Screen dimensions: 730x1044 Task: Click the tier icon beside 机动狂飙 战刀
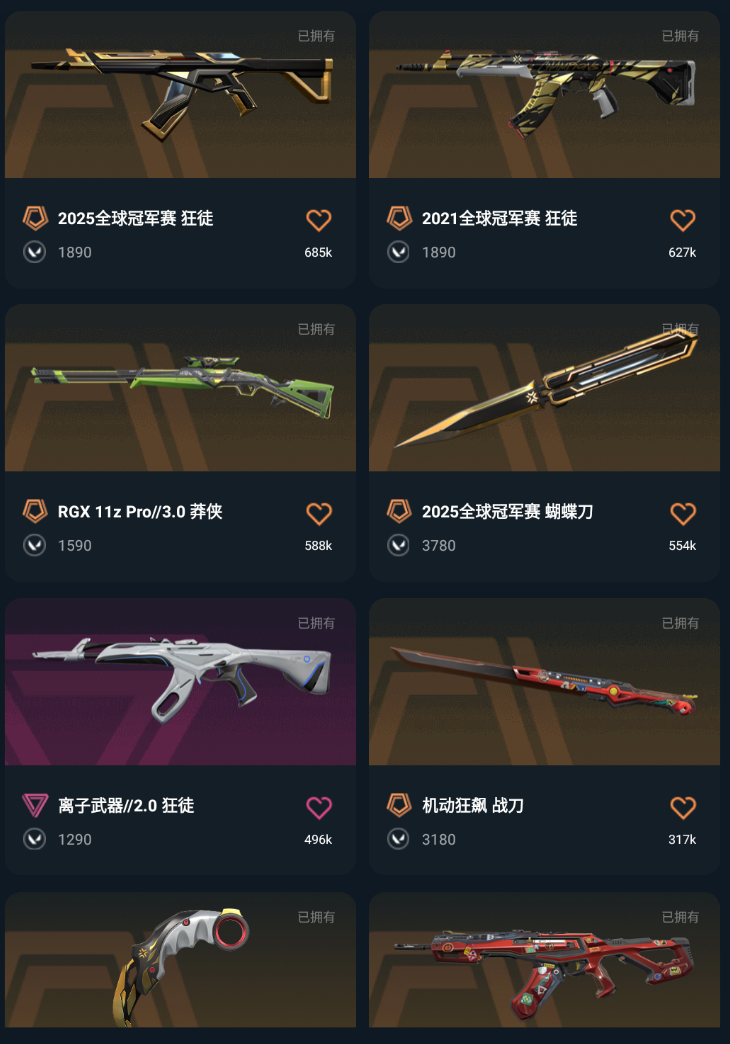tap(400, 805)
